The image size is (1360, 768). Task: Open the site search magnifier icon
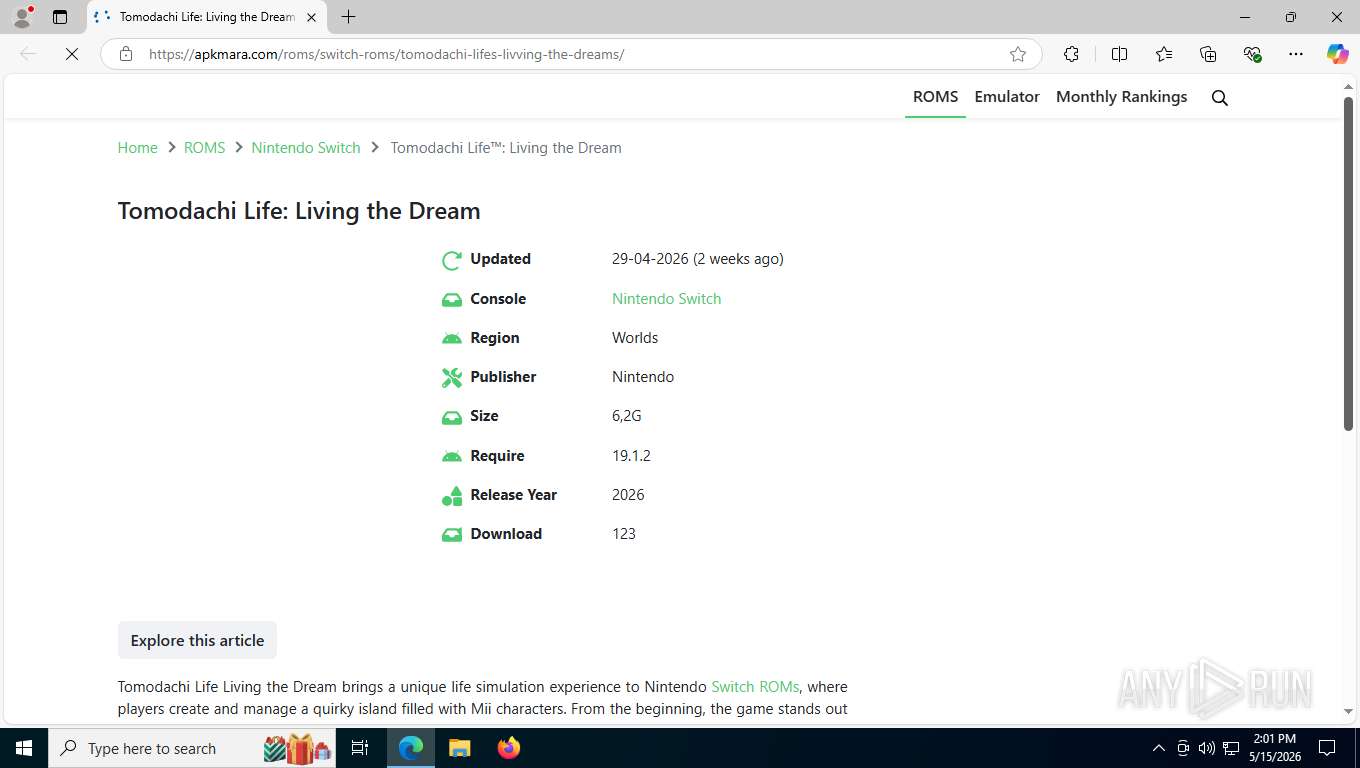(x=1219, y=97)
